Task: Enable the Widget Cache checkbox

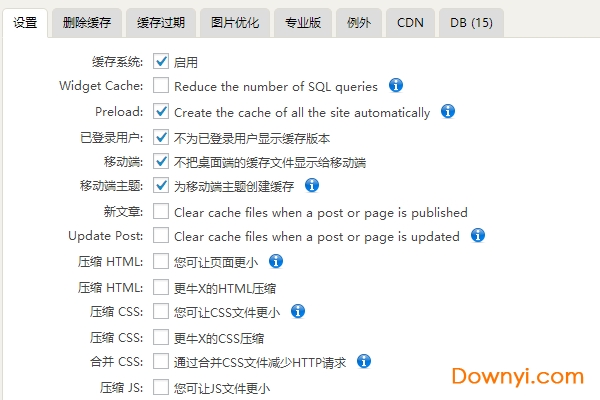Action: (x=161, y=87)
